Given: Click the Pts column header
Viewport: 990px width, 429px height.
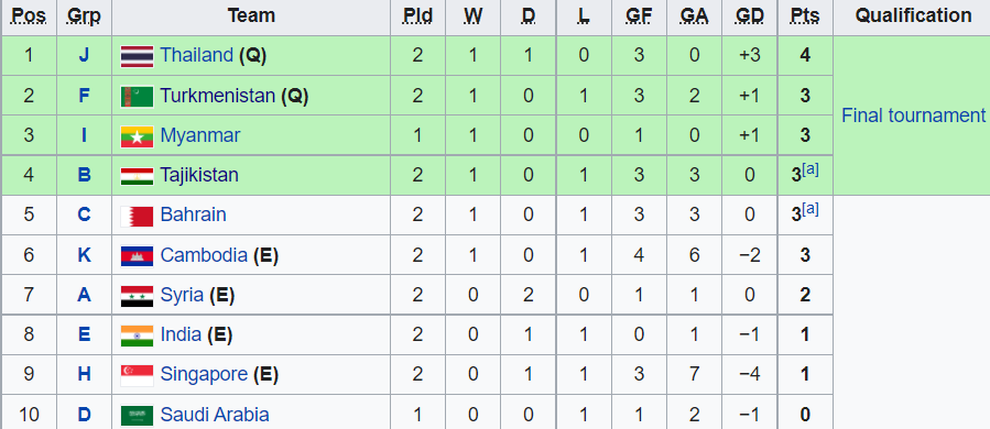Looking at the screenshot, I should click(805, 16).
